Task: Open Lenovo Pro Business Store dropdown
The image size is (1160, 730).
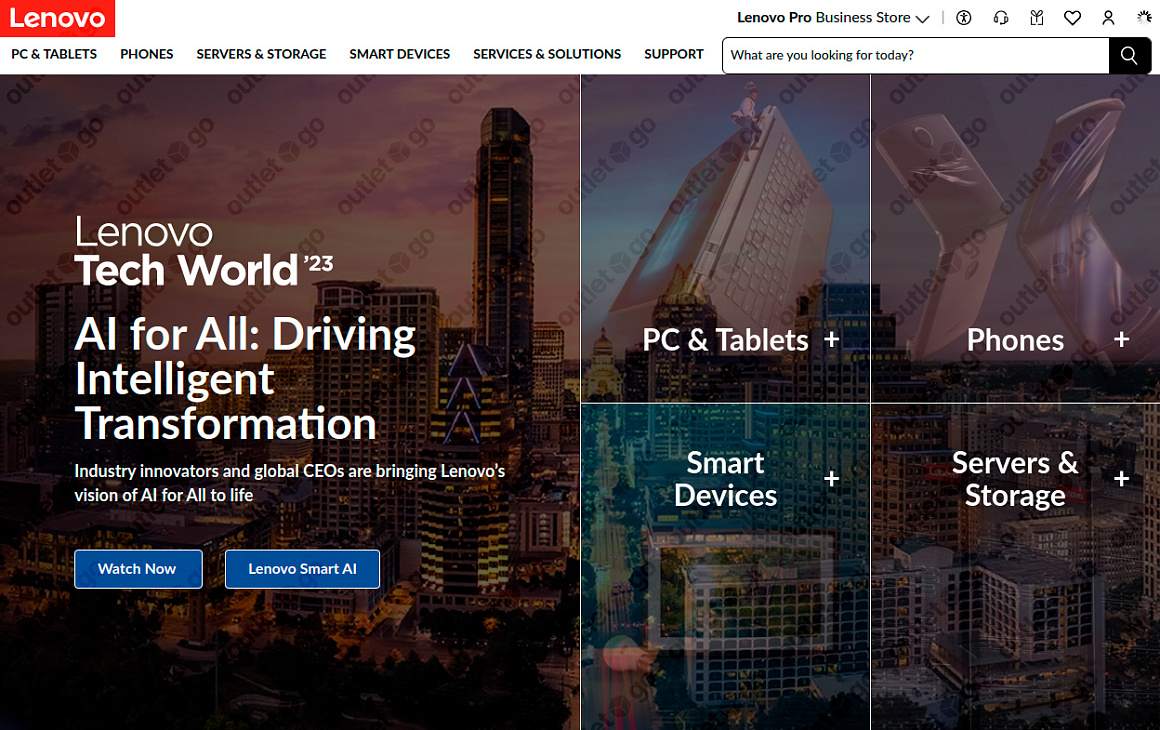Action: pos(832,18)
